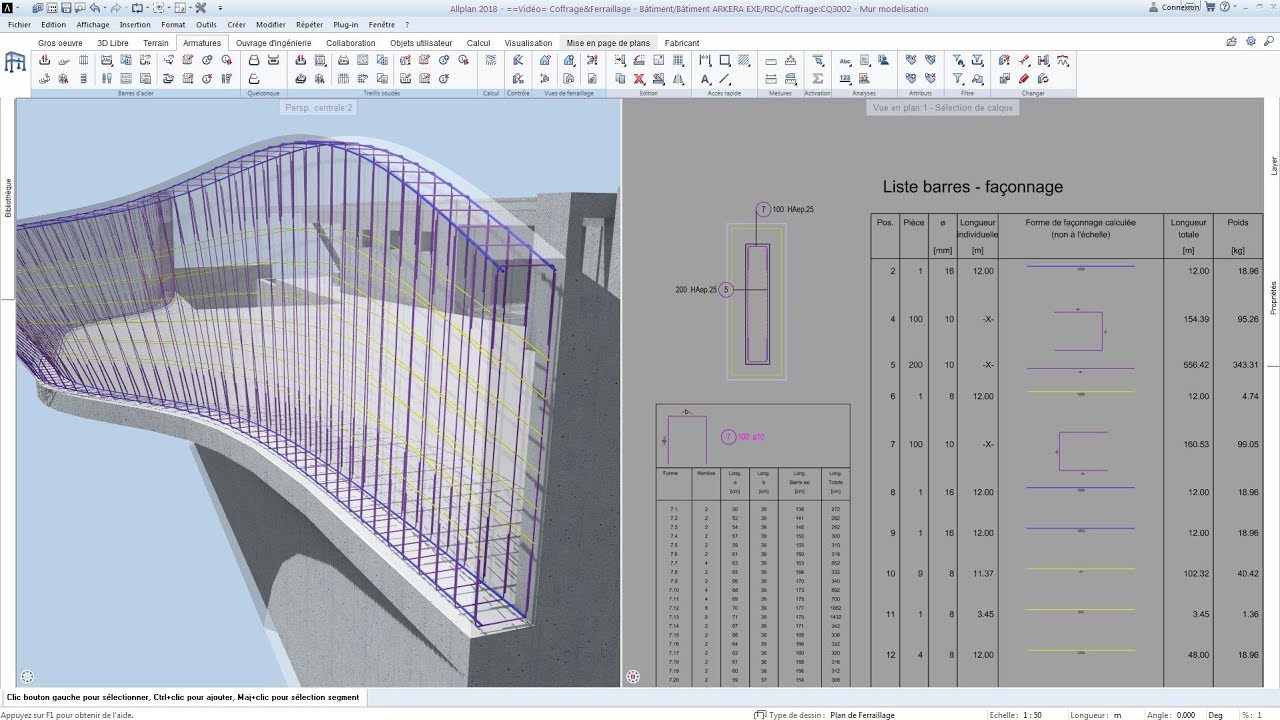Click the red X delete icon in Edition
This screenshot has width=1280, height=720.
pos(640,79)
